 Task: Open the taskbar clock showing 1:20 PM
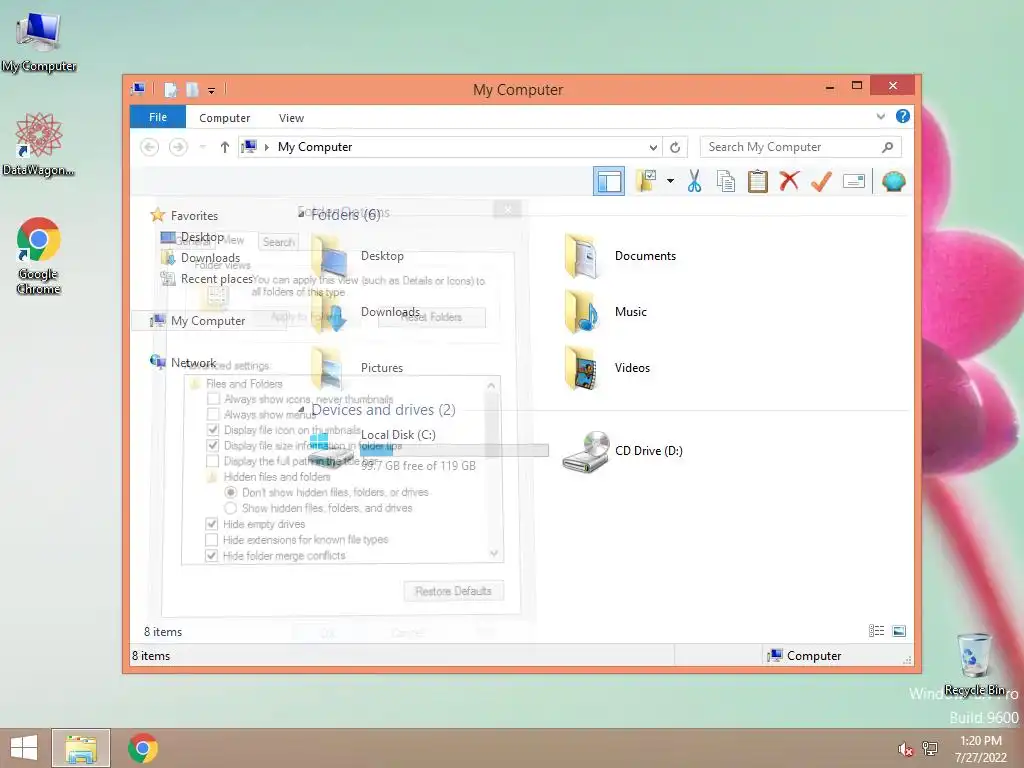coord(980,749)
